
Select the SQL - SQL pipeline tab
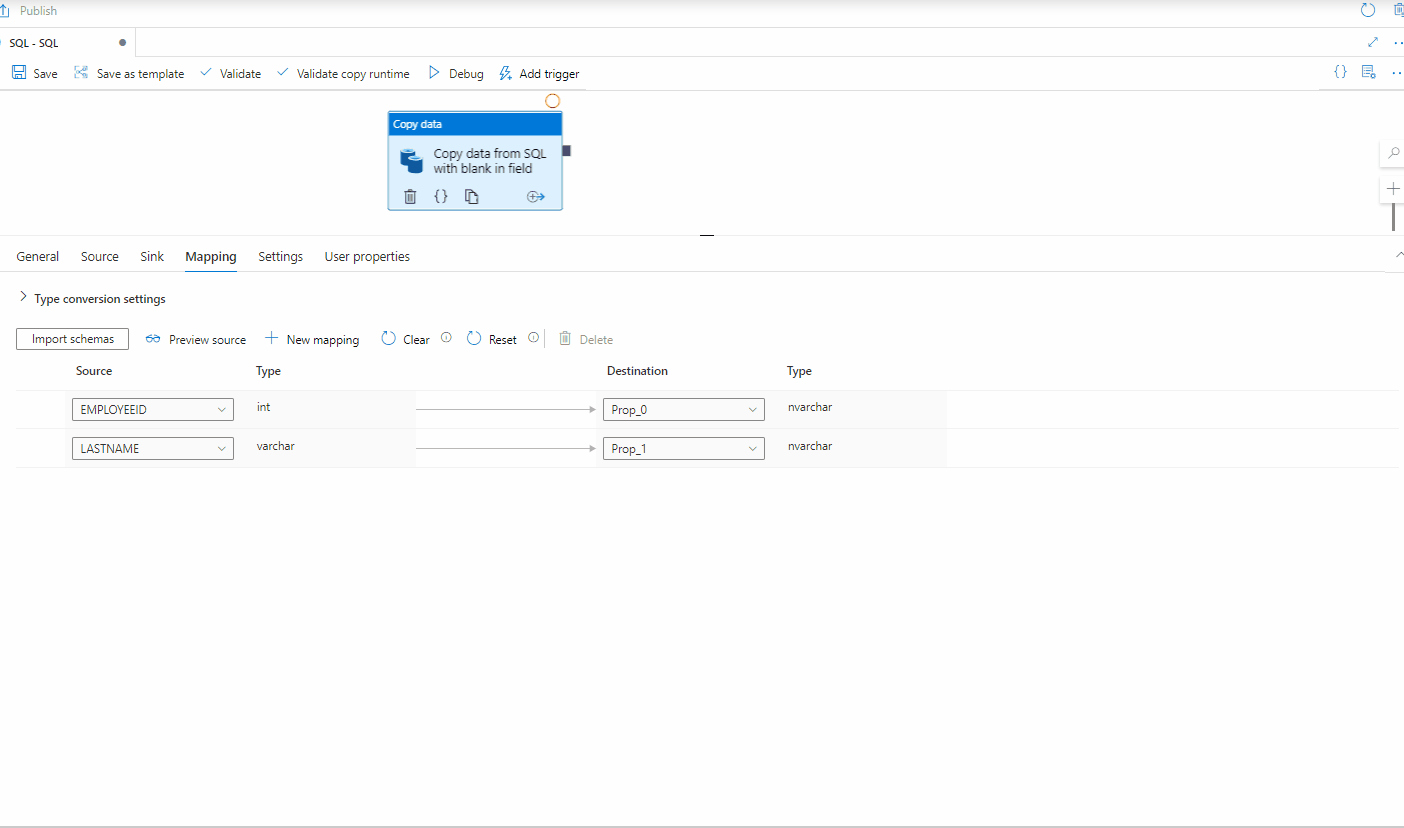[x=34, y=43]
